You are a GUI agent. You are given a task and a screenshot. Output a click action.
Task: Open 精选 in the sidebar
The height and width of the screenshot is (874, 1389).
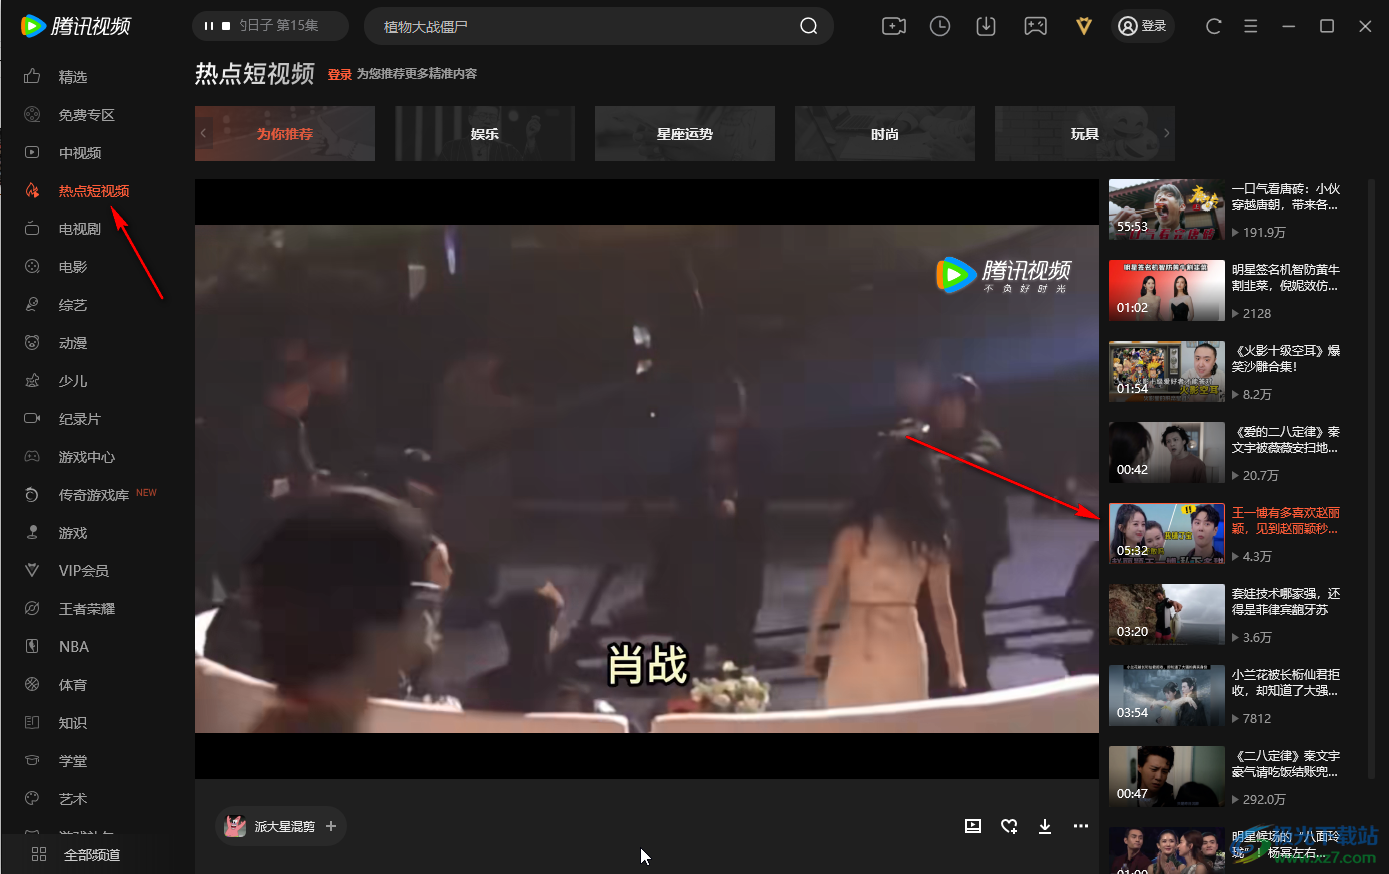coord(73,77)
